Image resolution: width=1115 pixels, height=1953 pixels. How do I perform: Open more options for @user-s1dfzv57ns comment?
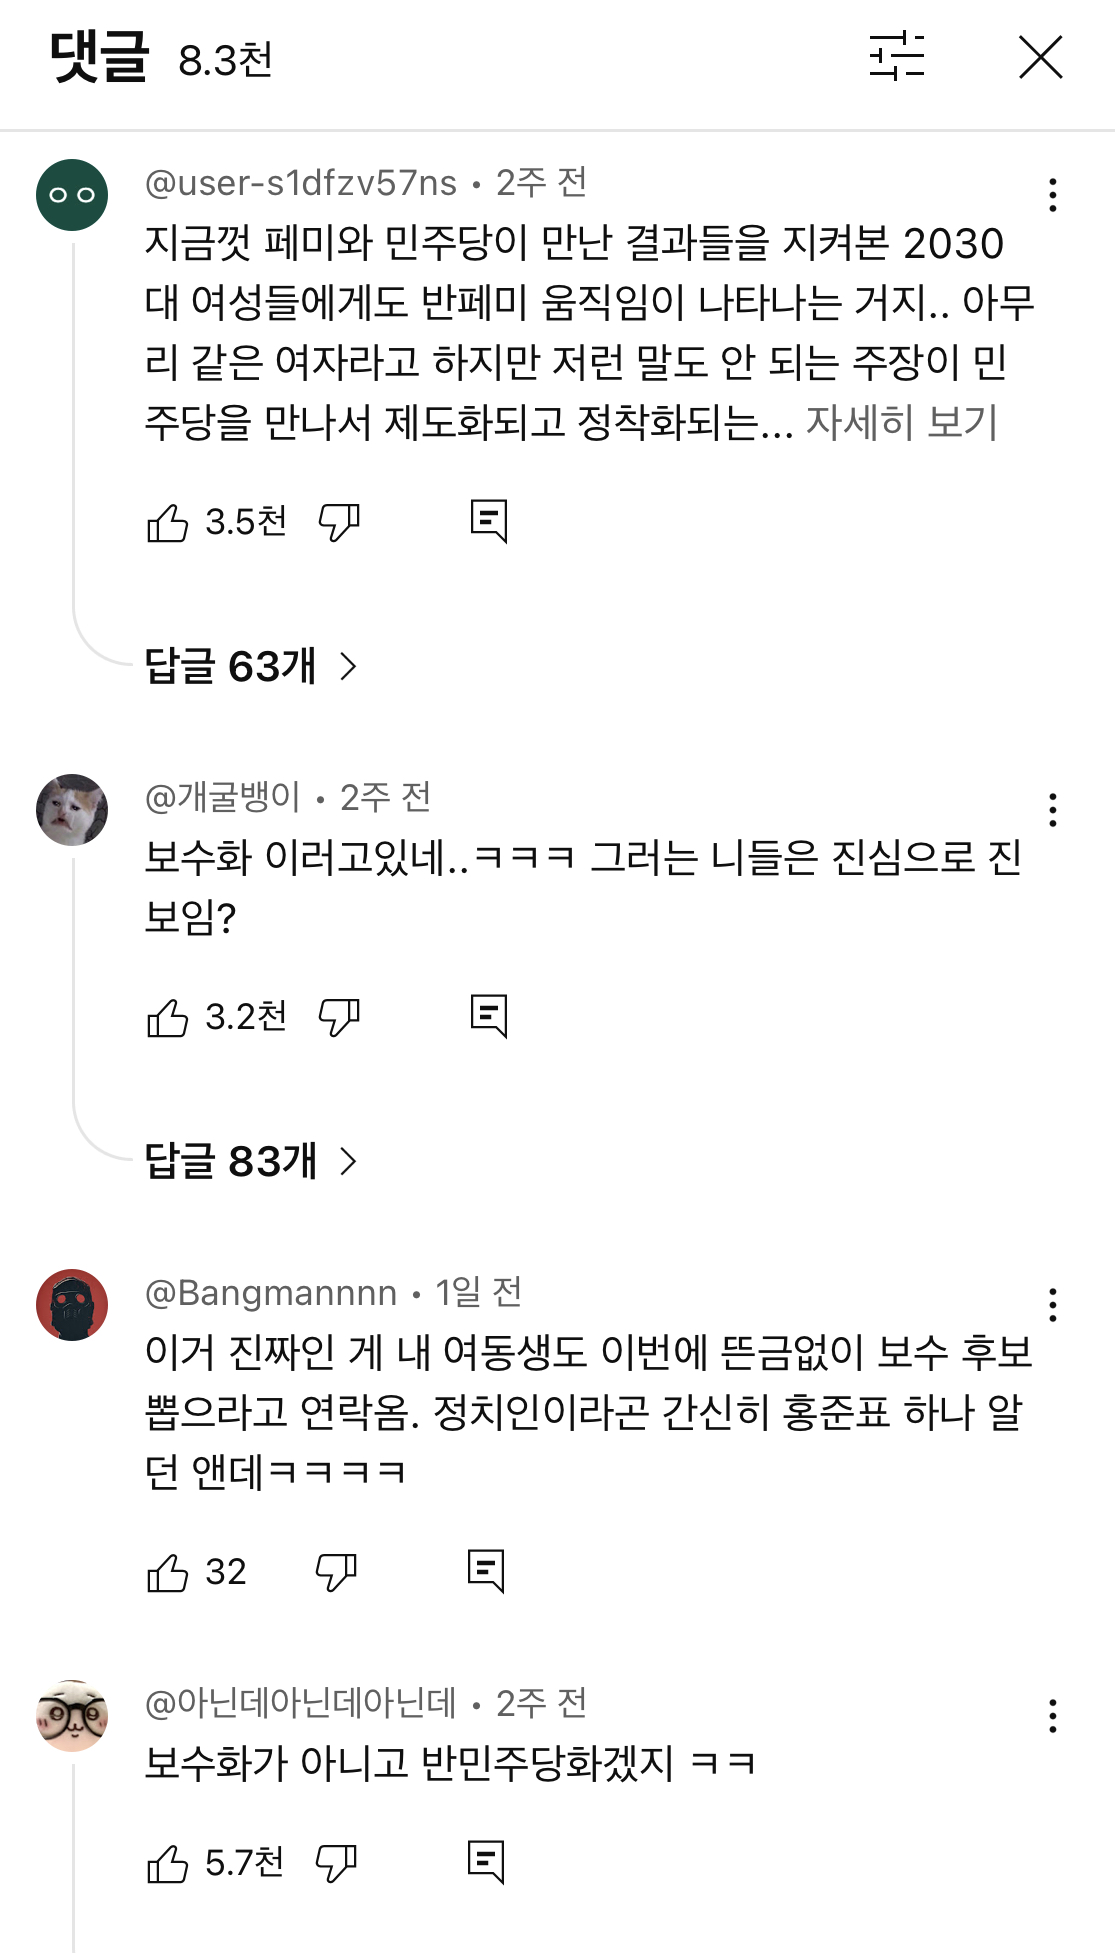[x=1052, y=195]
